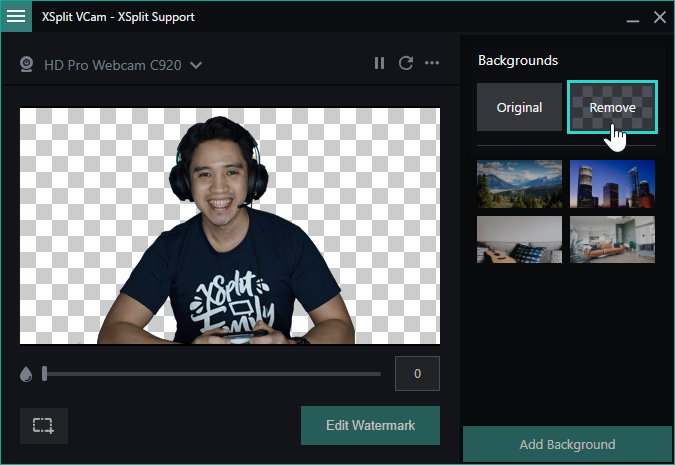The height and width of the screenshot is (465, 675).
Task: Click the Backgrounds panel heading
Action: [x=518, y=60]
